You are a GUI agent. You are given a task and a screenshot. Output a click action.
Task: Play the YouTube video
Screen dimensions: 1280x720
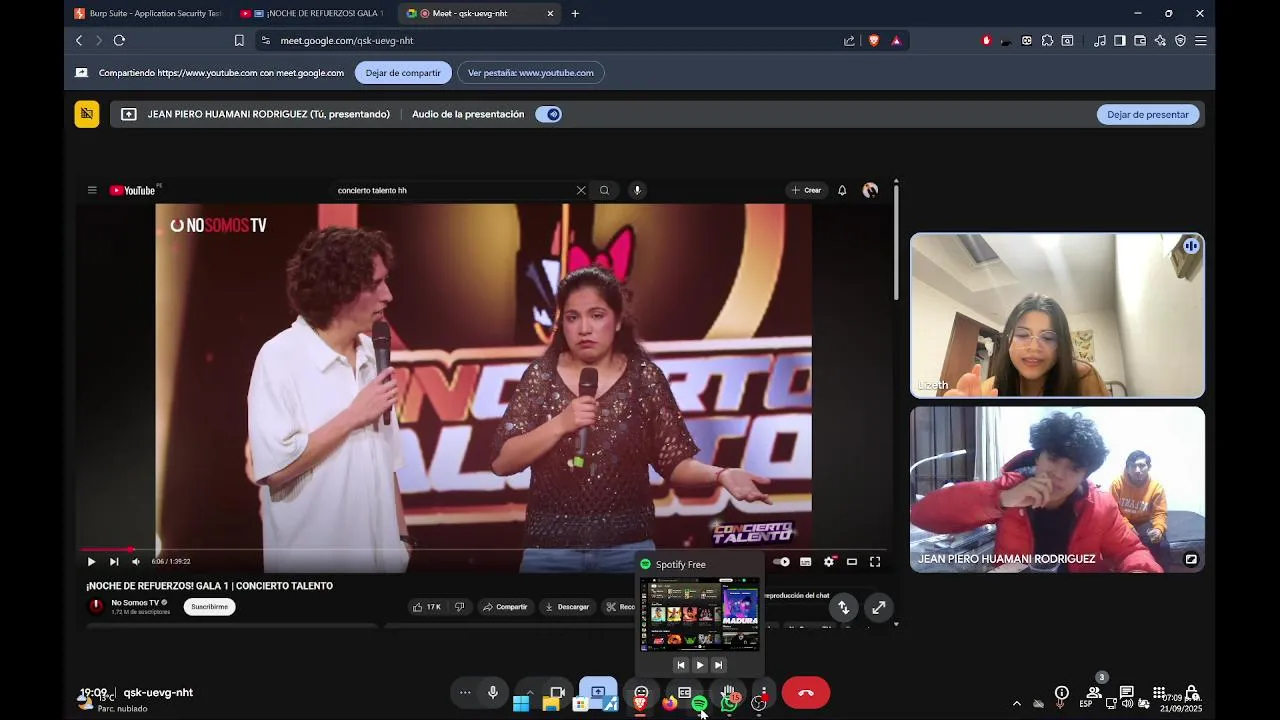tap(91, 561)
